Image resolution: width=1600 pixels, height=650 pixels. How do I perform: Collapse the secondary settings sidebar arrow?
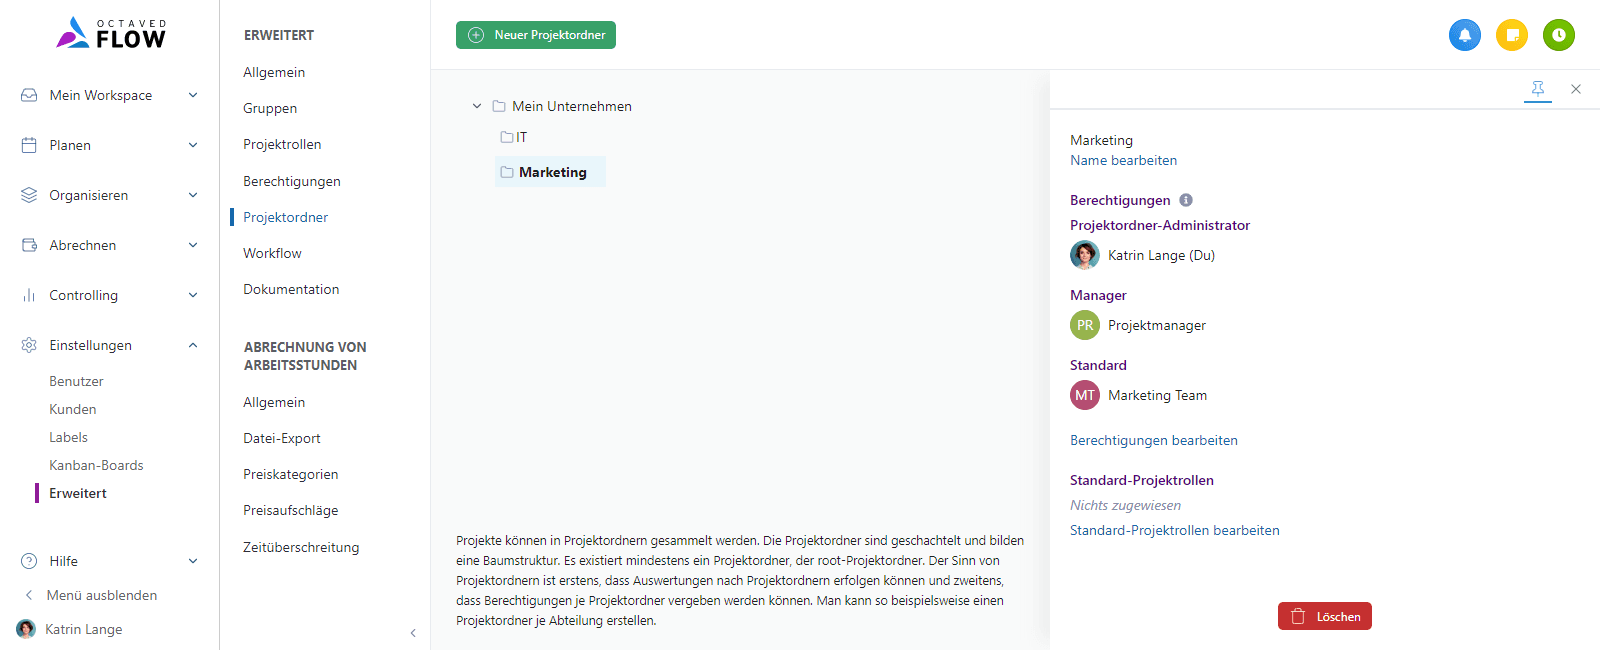tap(413, 633)
